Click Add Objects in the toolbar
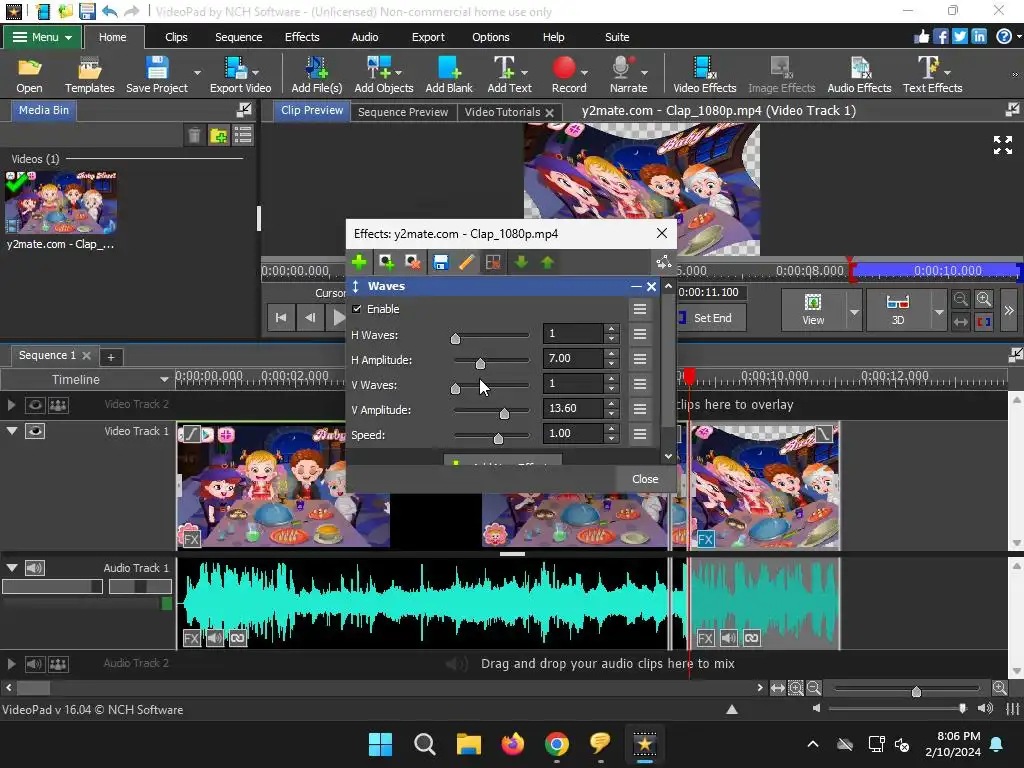The width and height of the screenshot is (1024, 768). [384, 74]
